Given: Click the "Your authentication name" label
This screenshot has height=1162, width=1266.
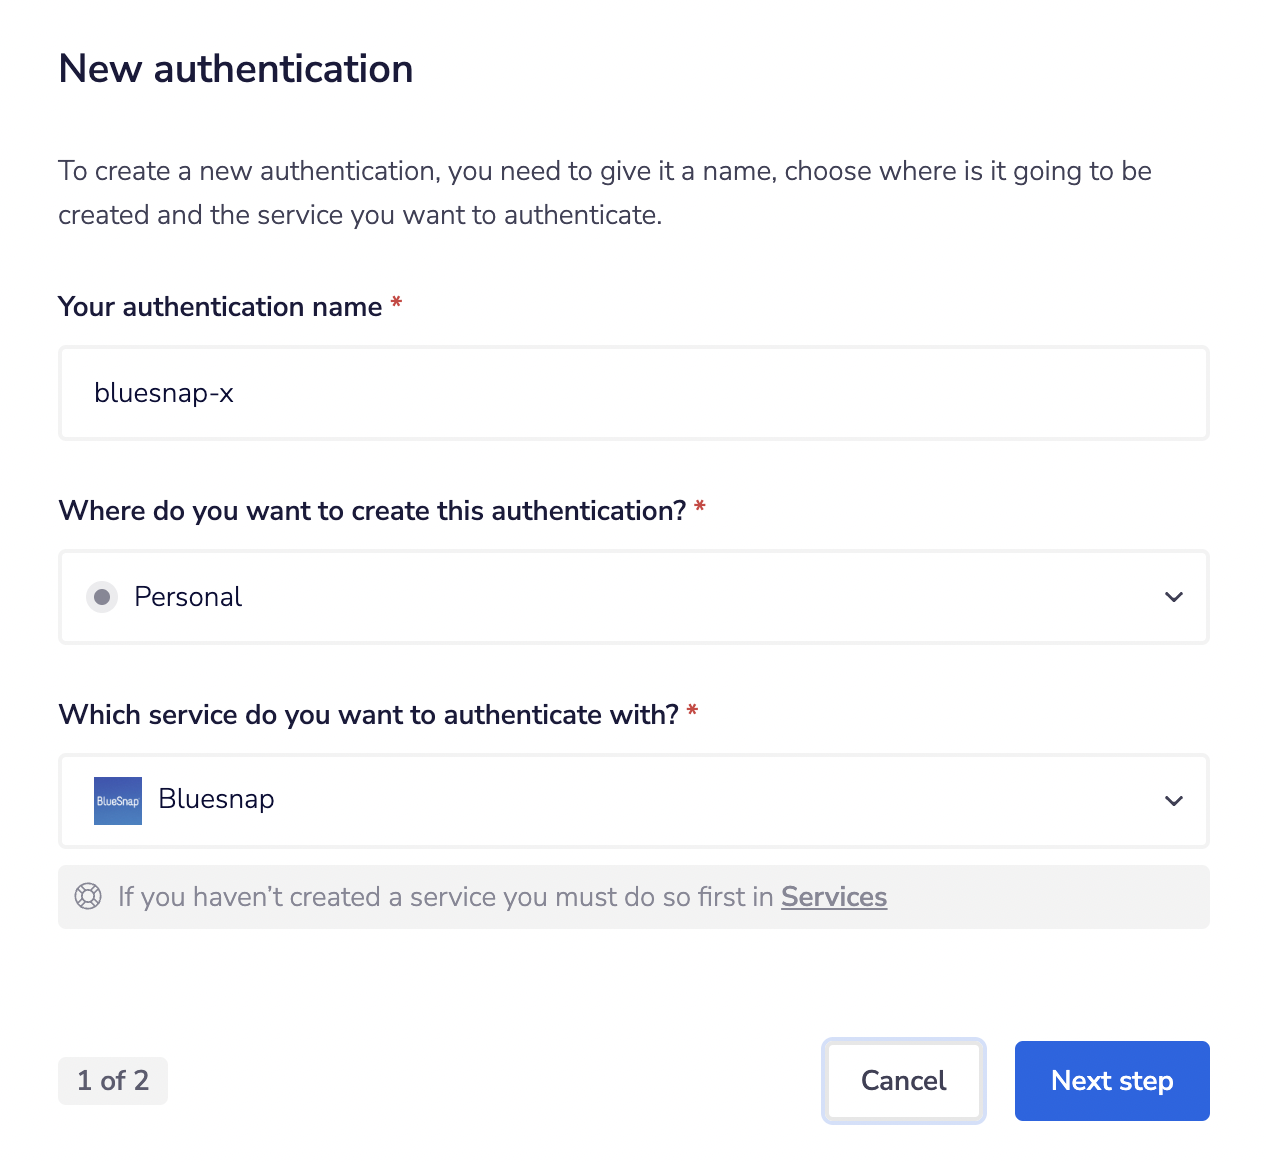Looking at the screenshot, I should [220, 307].
